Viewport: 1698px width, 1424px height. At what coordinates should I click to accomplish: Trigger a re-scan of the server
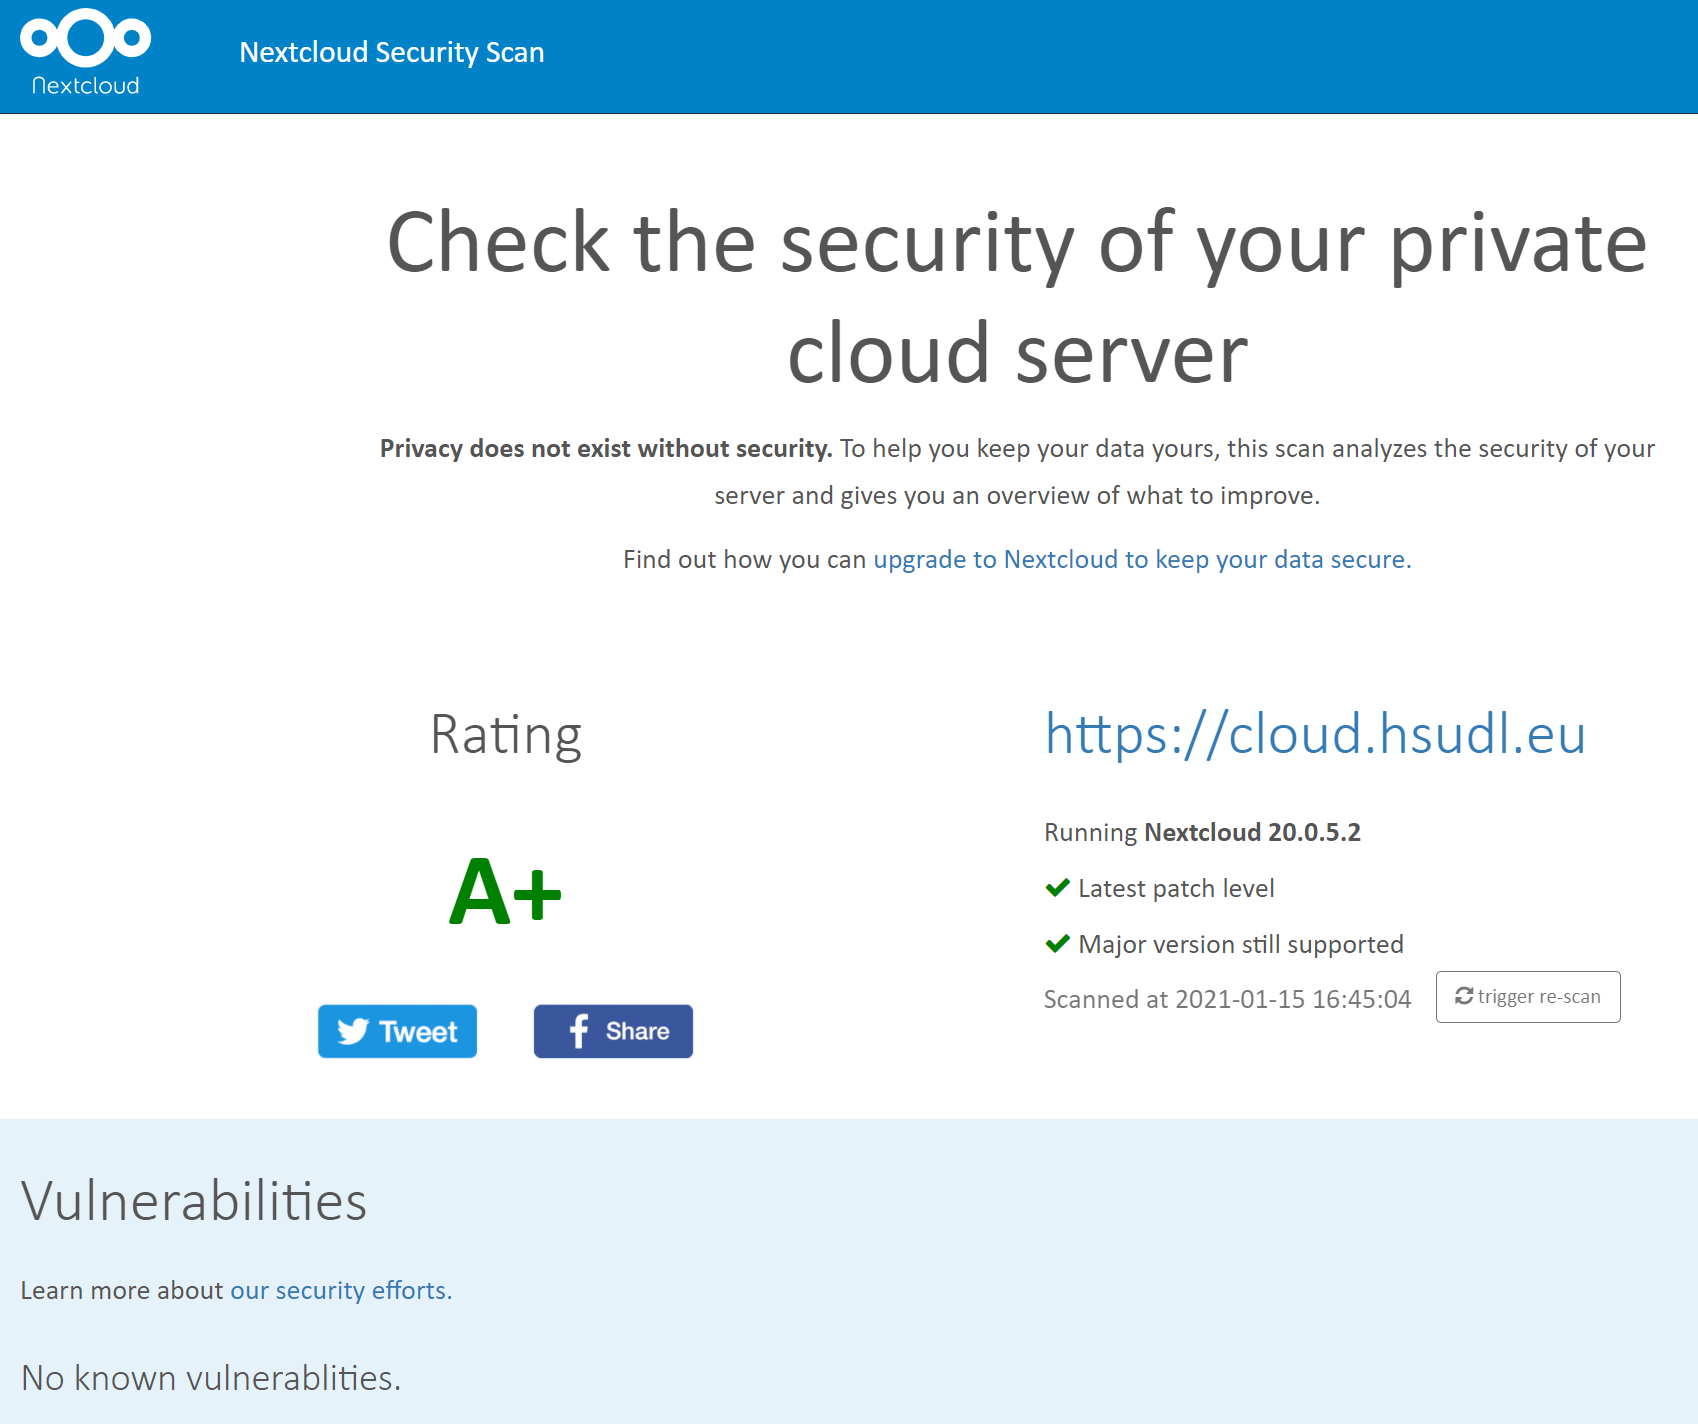coord(1528,997)
